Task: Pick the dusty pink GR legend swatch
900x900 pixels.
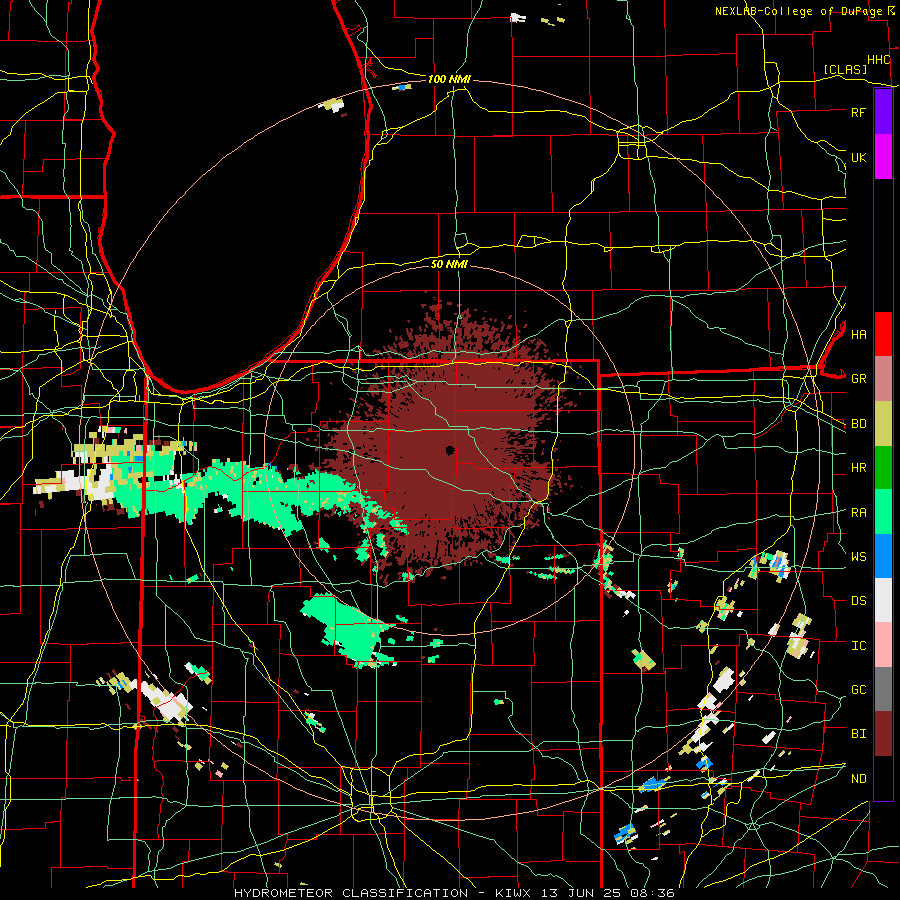Action: point(883,379)
